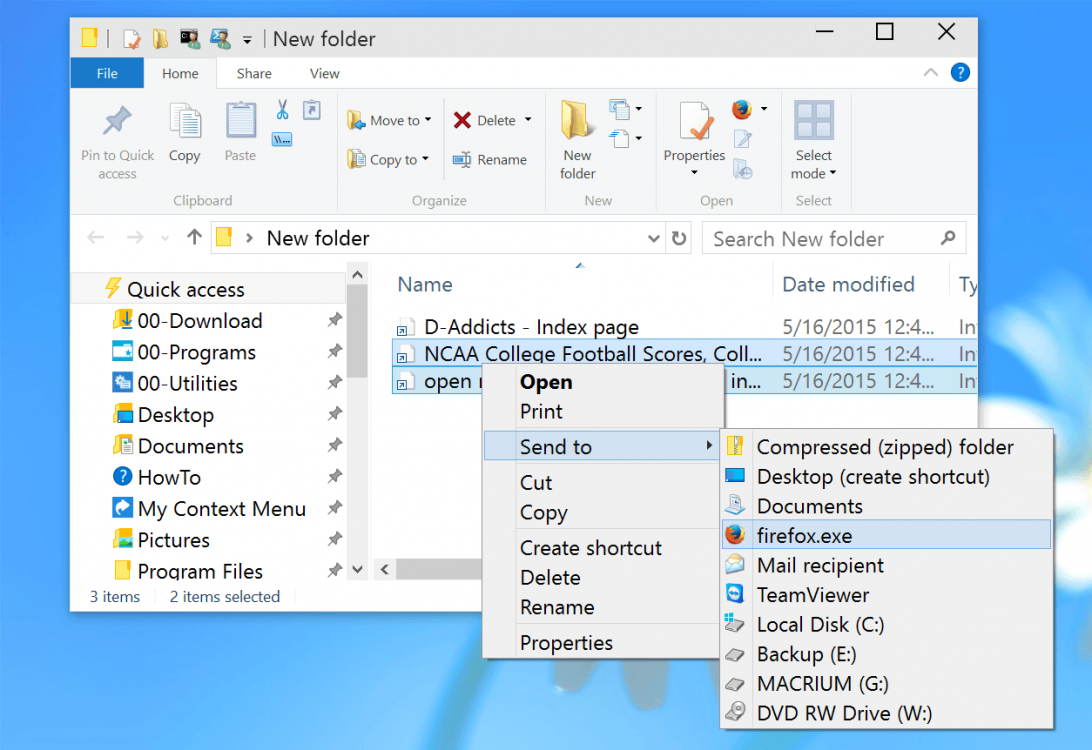1092x750 pixels.
Task: Choose Compressed (zipped) folder
Action: (x=887, y=447)
